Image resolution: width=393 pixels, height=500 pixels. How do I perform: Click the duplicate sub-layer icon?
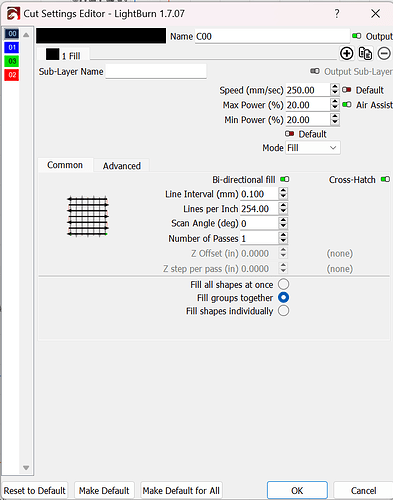[365, 53]
